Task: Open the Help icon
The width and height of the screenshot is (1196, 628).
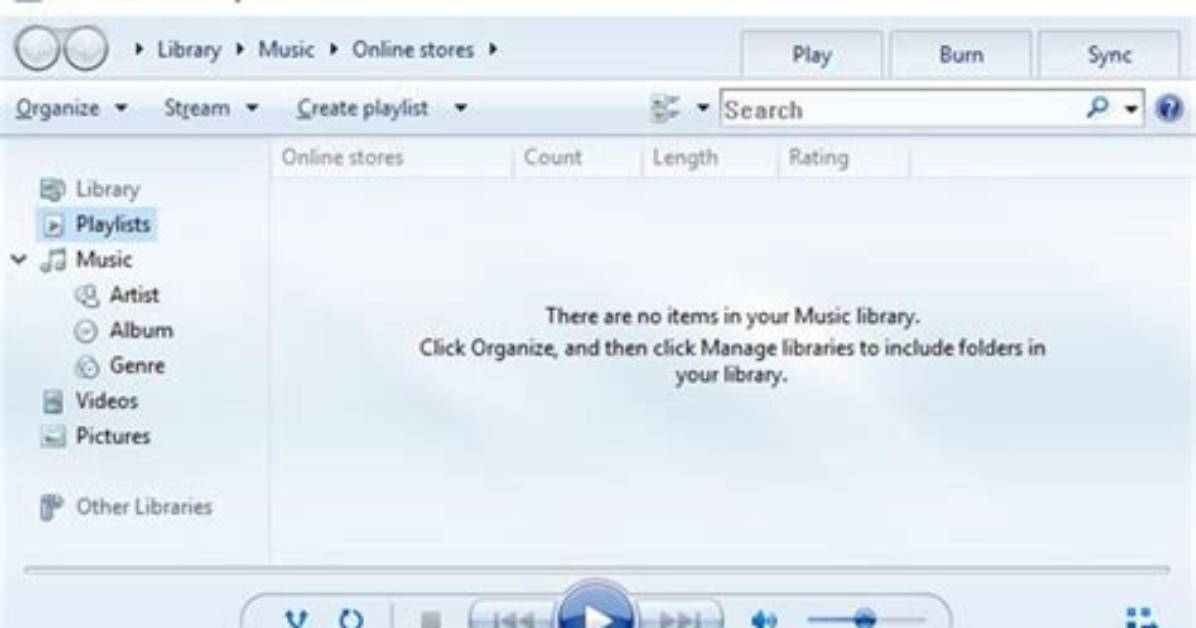Action: coord(1169,108)
